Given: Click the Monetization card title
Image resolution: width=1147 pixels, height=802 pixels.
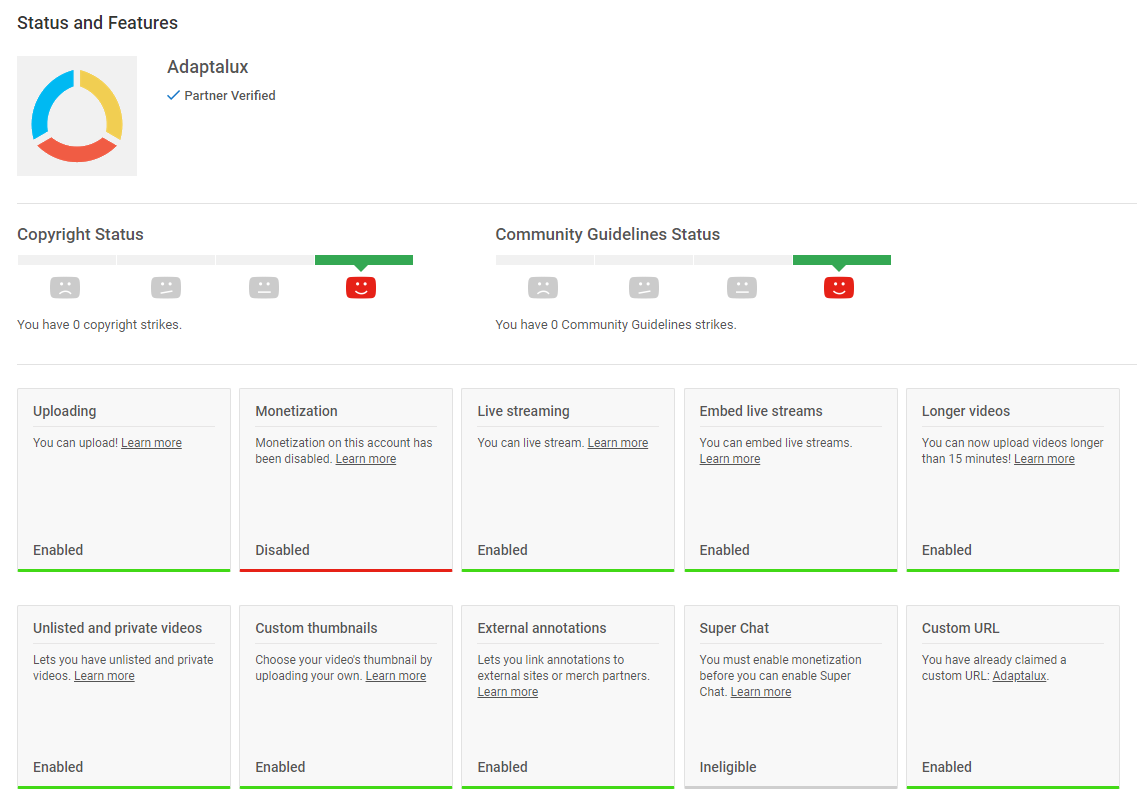Looking at the screenshot, I should pos(296,411).
